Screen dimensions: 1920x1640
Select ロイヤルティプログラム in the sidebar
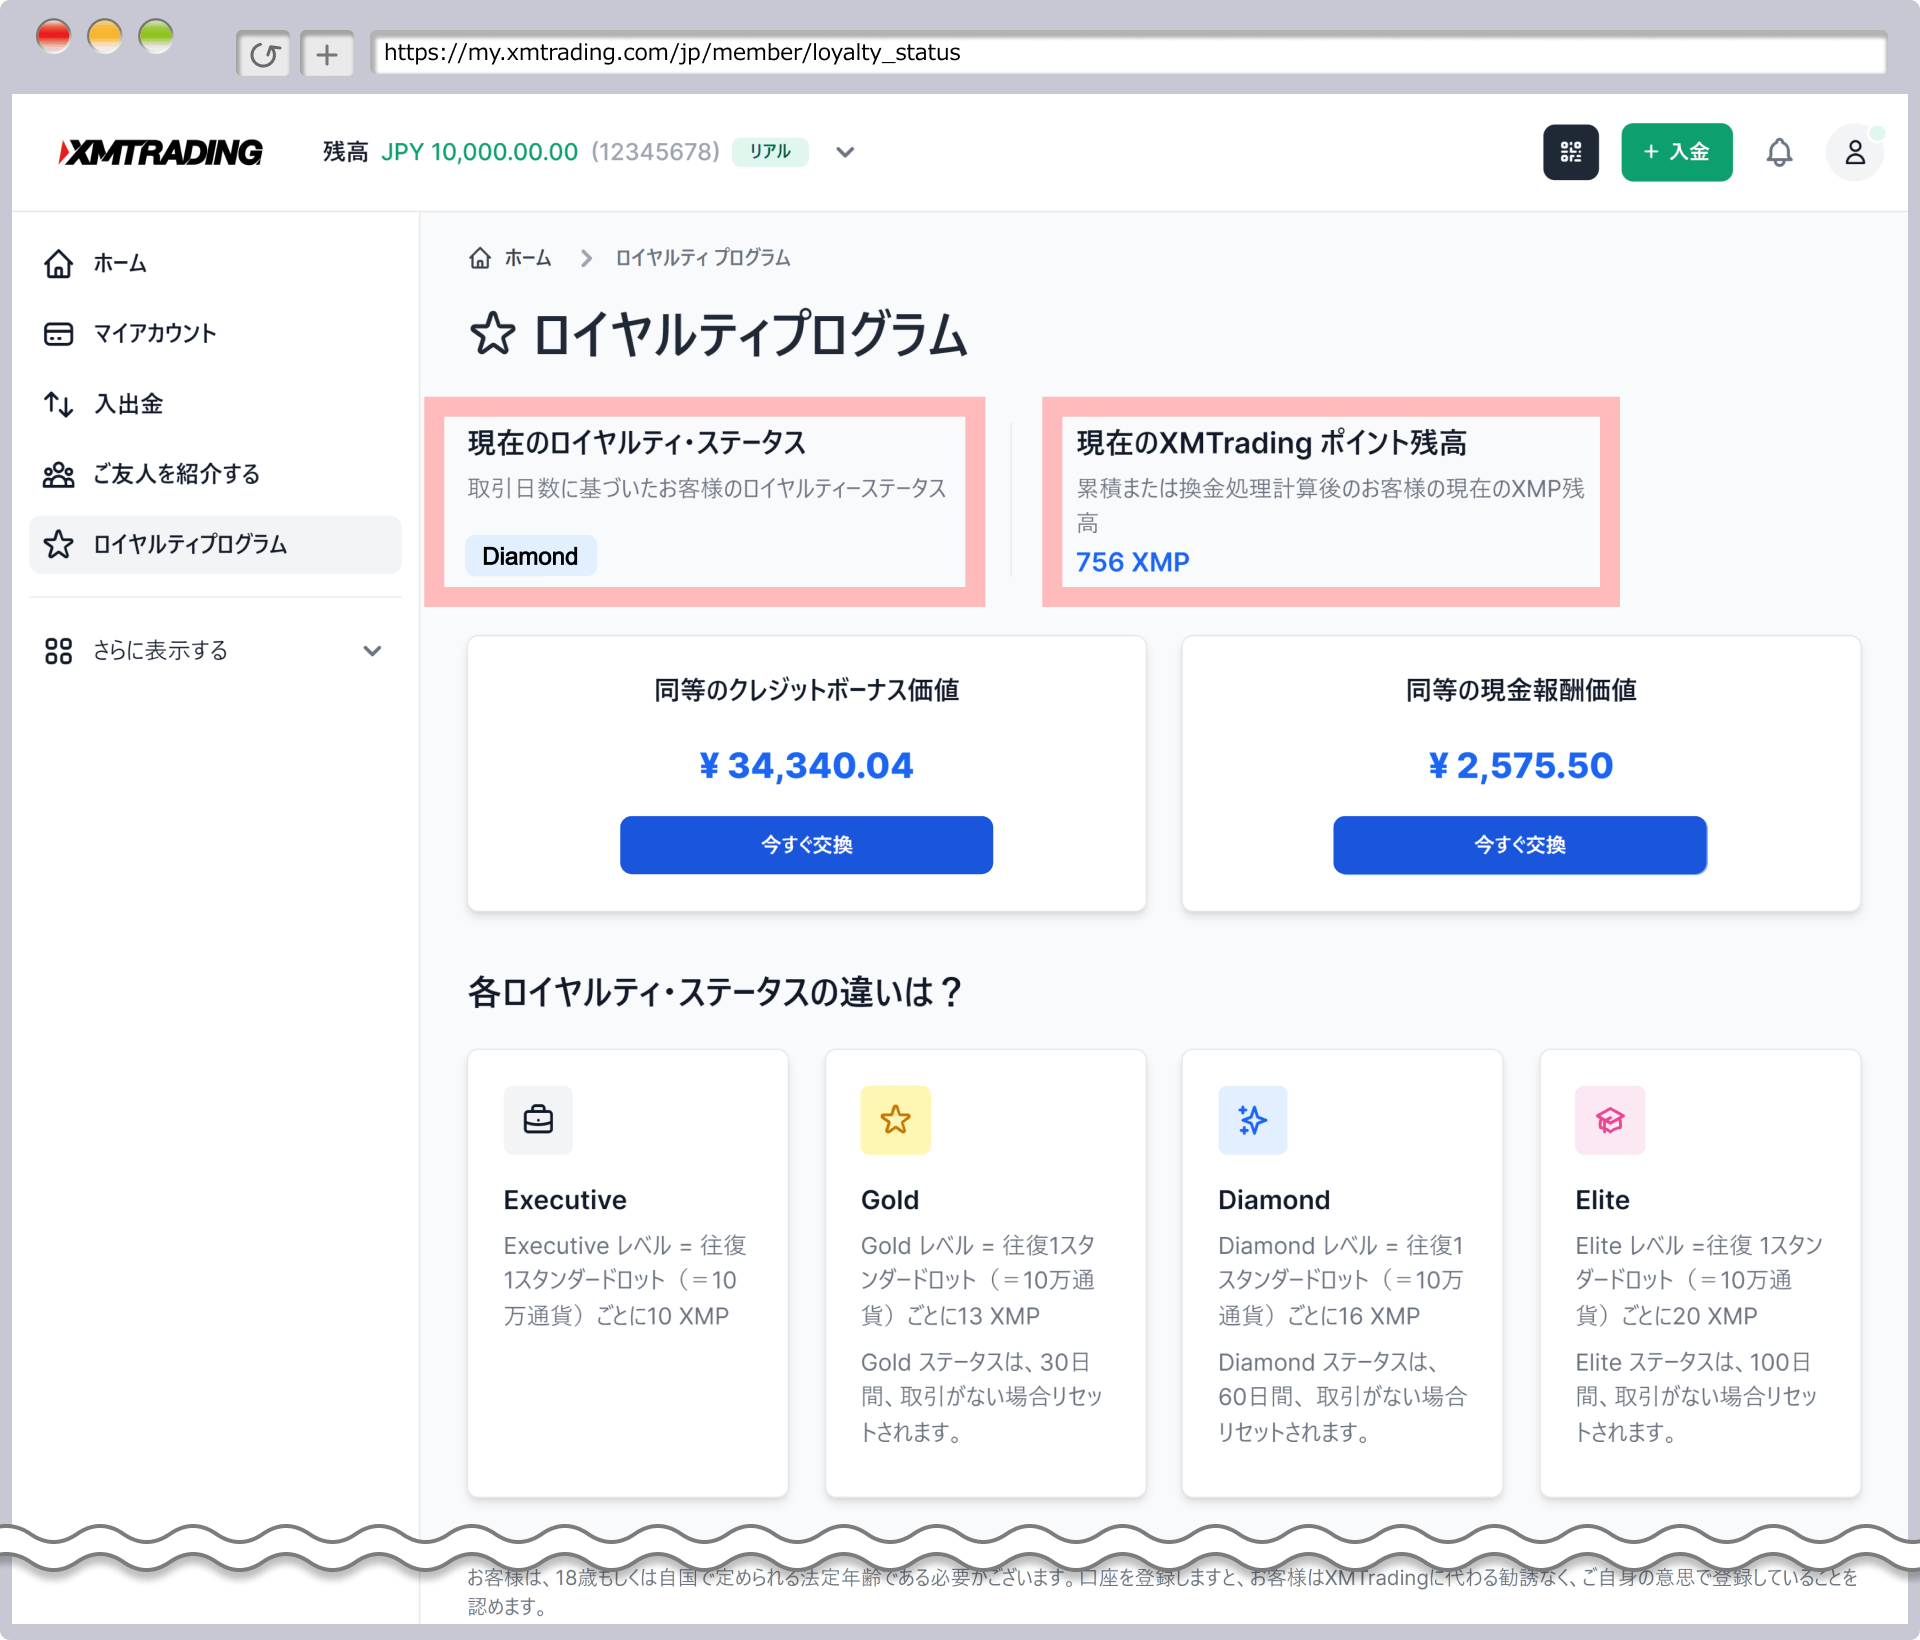[216, 544]
